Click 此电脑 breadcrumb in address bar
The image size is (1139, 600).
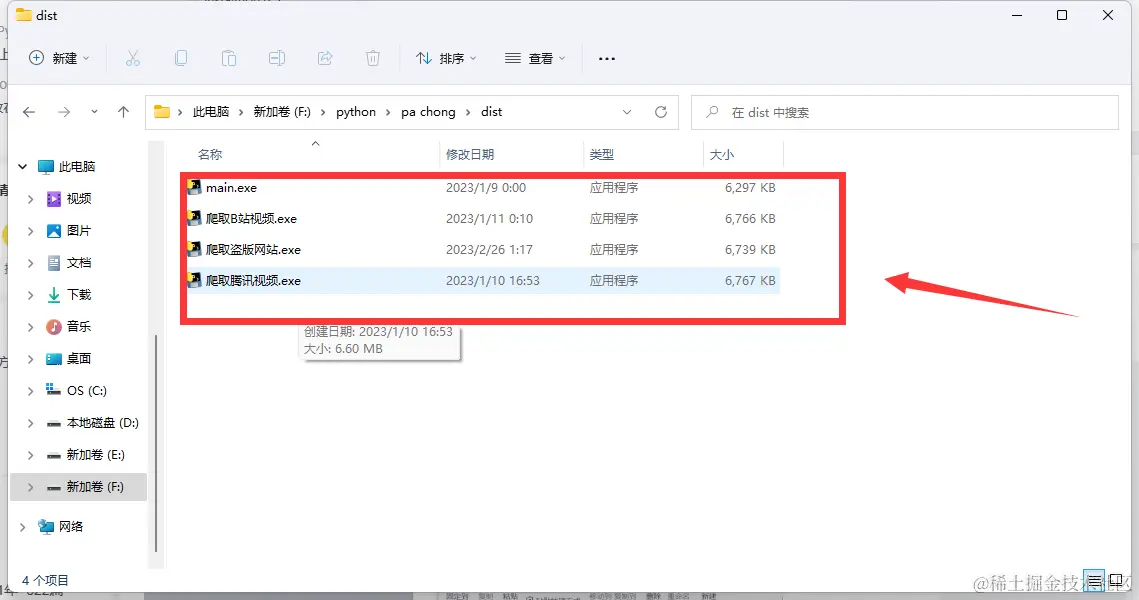pos(211,112)
